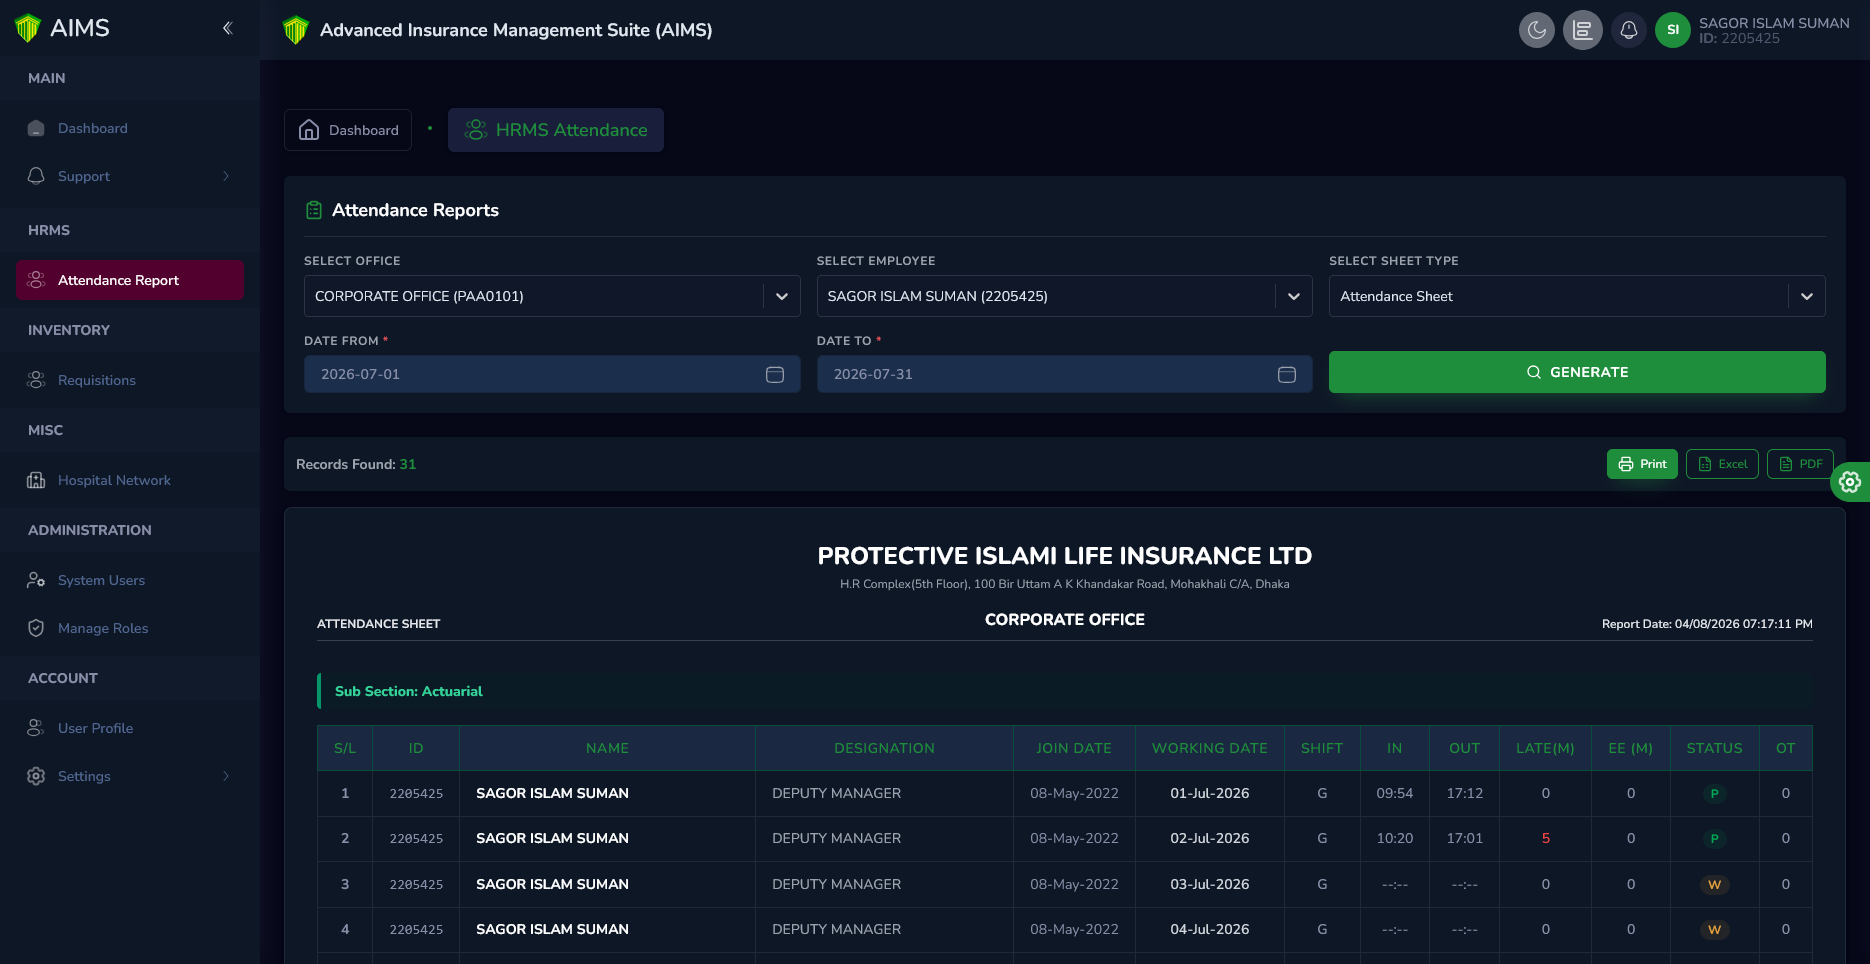Open User Profile page

click(x=130, y=728)
